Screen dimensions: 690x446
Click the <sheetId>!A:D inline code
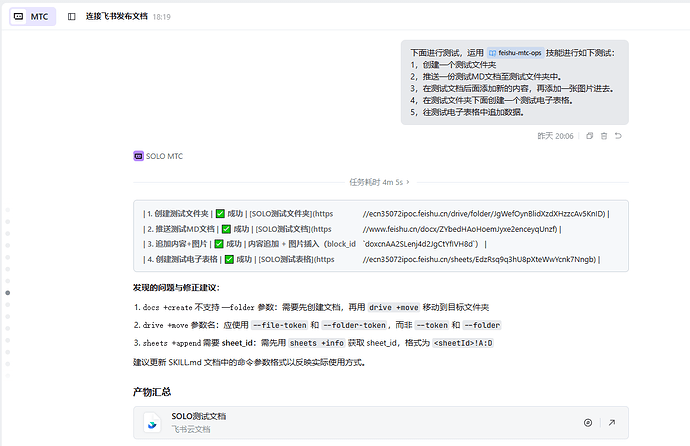pos(463,343)
